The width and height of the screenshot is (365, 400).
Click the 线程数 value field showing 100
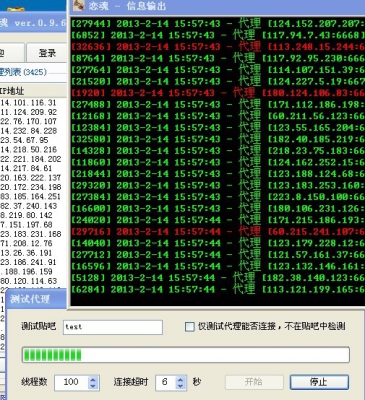click(x=72, y=382)
